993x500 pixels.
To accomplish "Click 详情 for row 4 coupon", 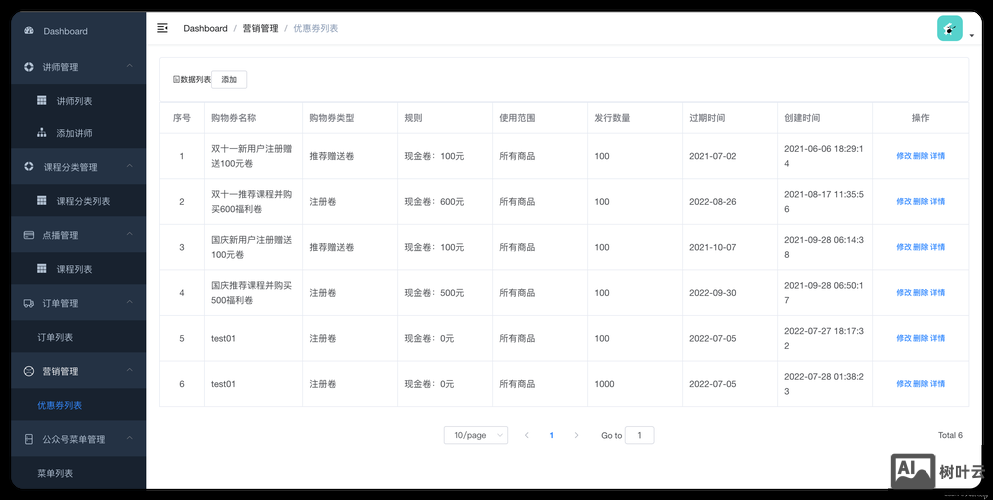I will point(937,292).
